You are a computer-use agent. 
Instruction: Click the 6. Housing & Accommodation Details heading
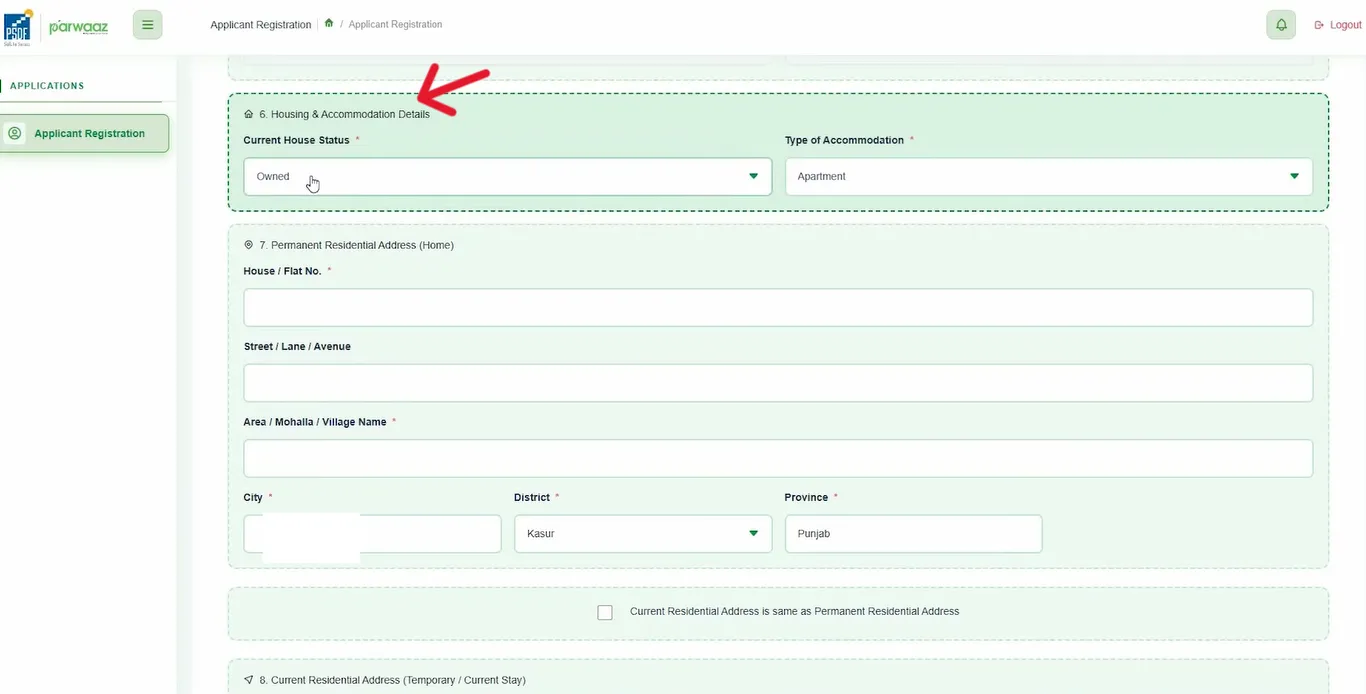344,114
